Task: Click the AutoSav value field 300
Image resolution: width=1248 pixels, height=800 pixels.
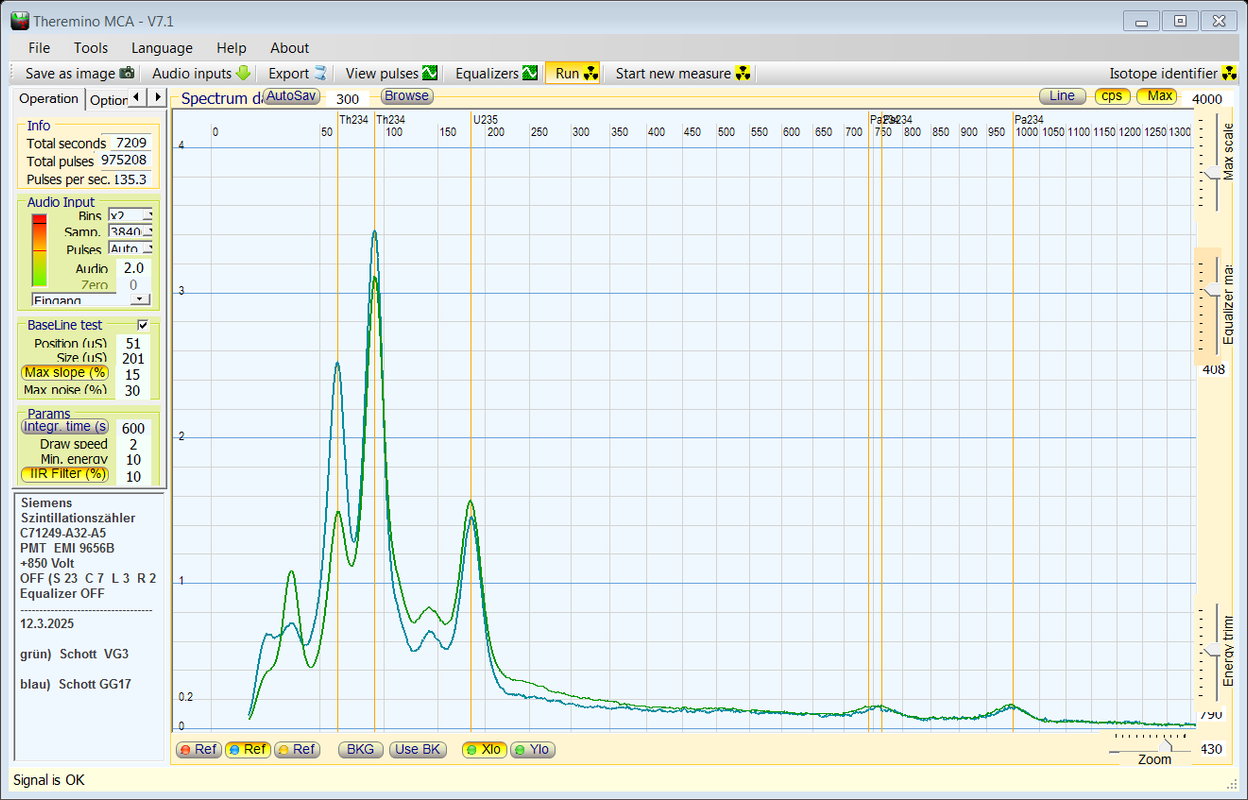Action: pos(347,99)
